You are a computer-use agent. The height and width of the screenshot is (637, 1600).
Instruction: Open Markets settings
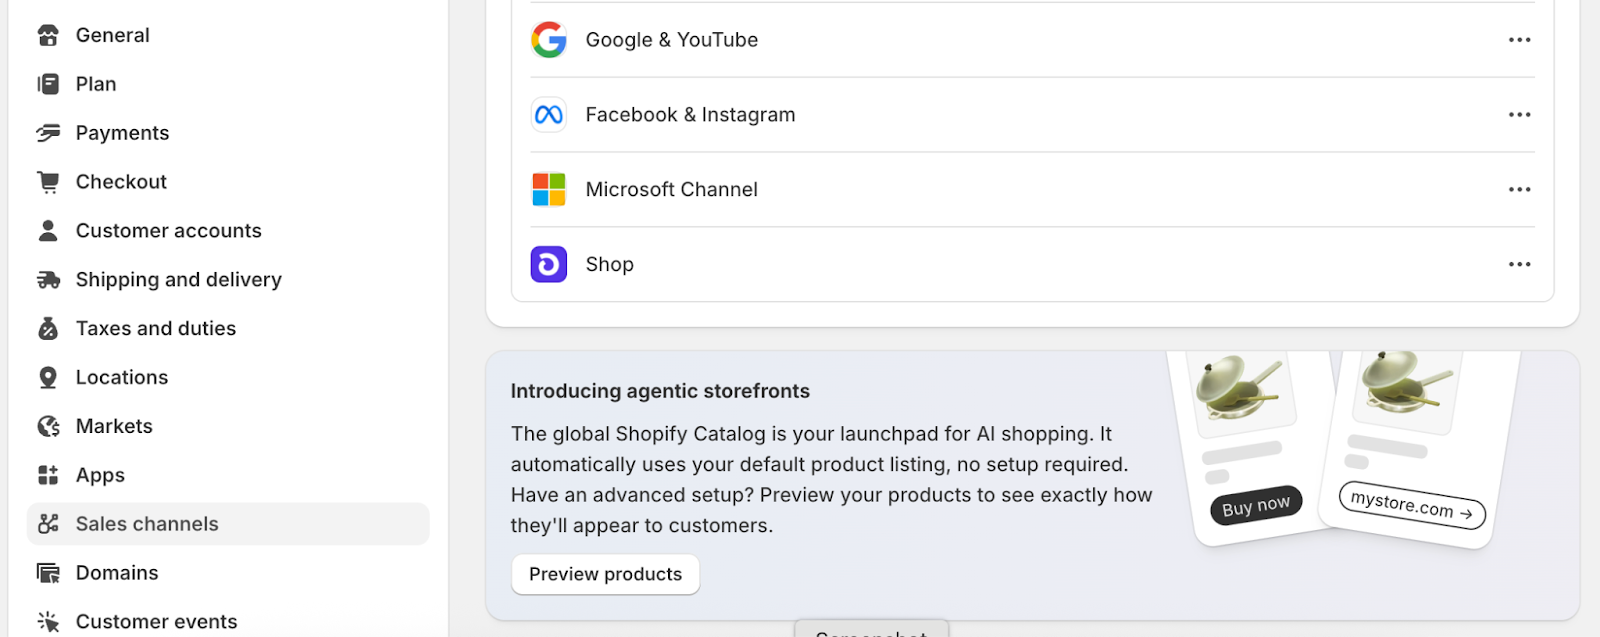(228, 427)
